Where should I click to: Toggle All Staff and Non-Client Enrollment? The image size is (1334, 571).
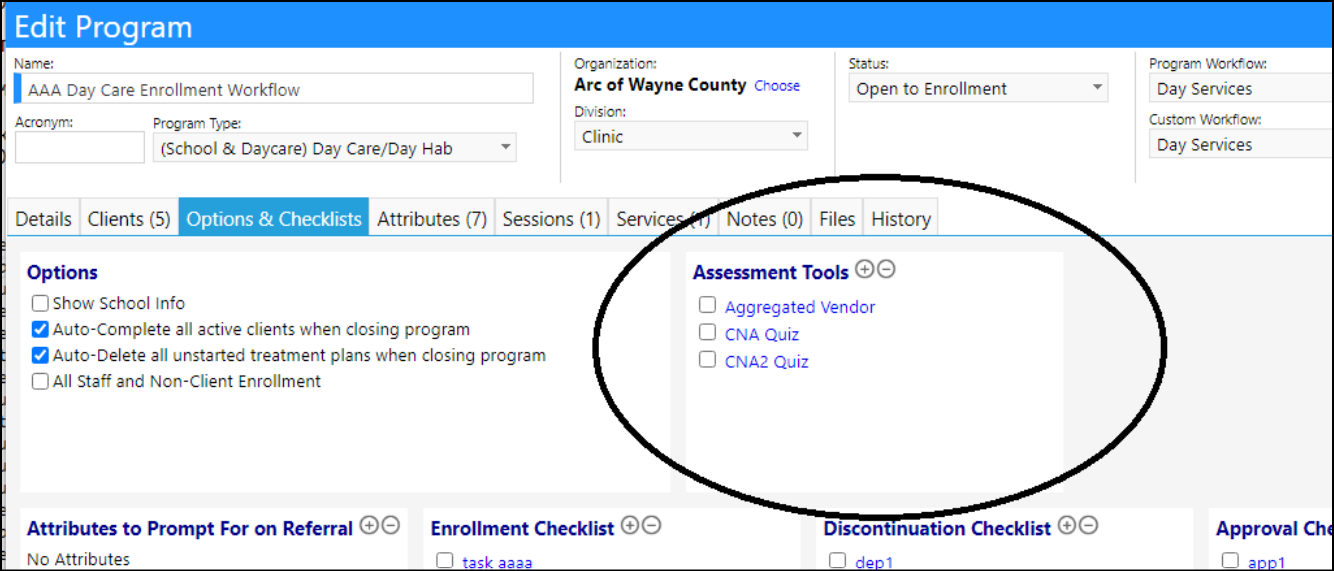(40, 381)
